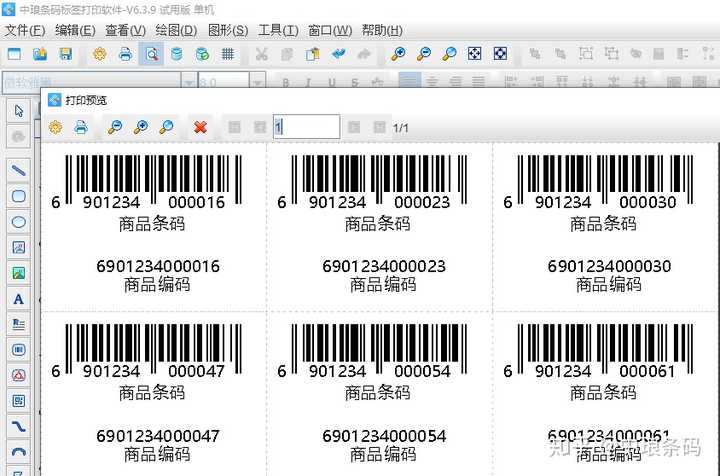
Task: Select the rich text tool in sidebar
Action: point(18,324)
